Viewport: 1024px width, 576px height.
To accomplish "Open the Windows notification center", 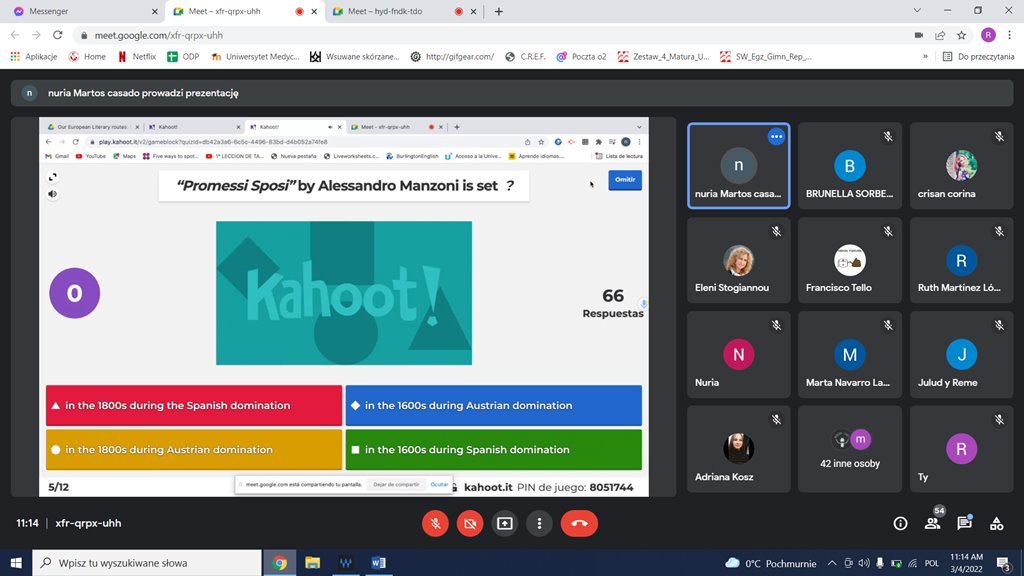I will (x=1003, y=563).
